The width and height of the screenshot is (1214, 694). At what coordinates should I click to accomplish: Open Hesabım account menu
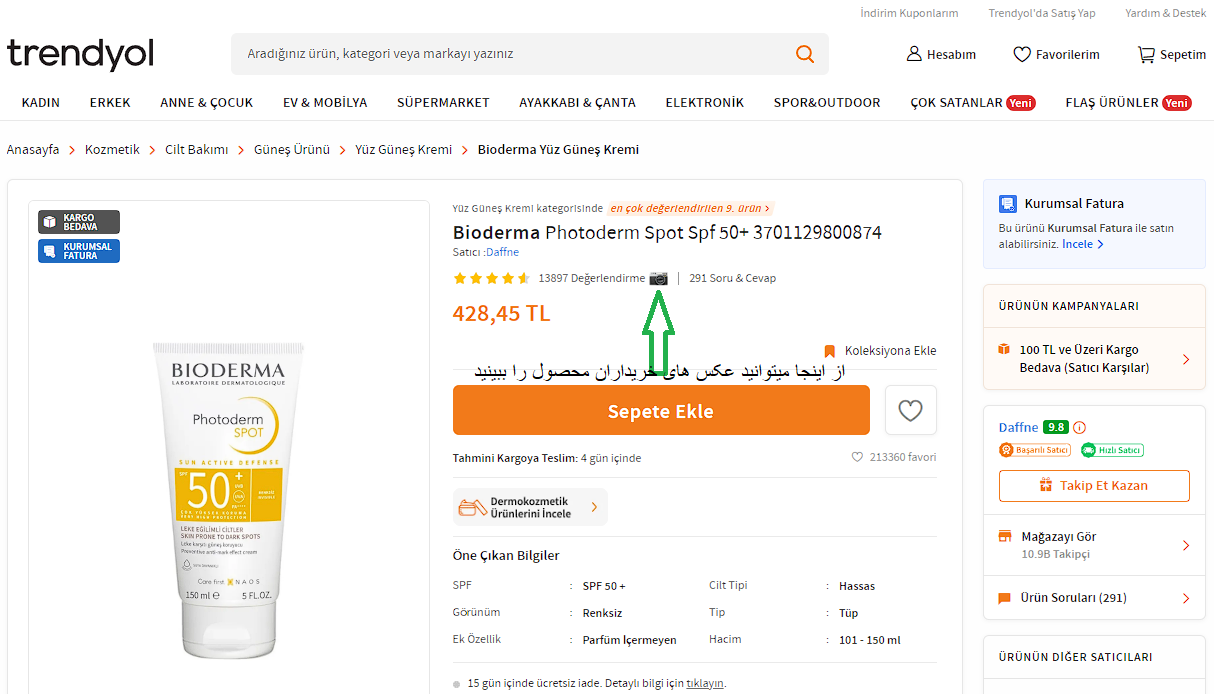[x=941, y=54]
